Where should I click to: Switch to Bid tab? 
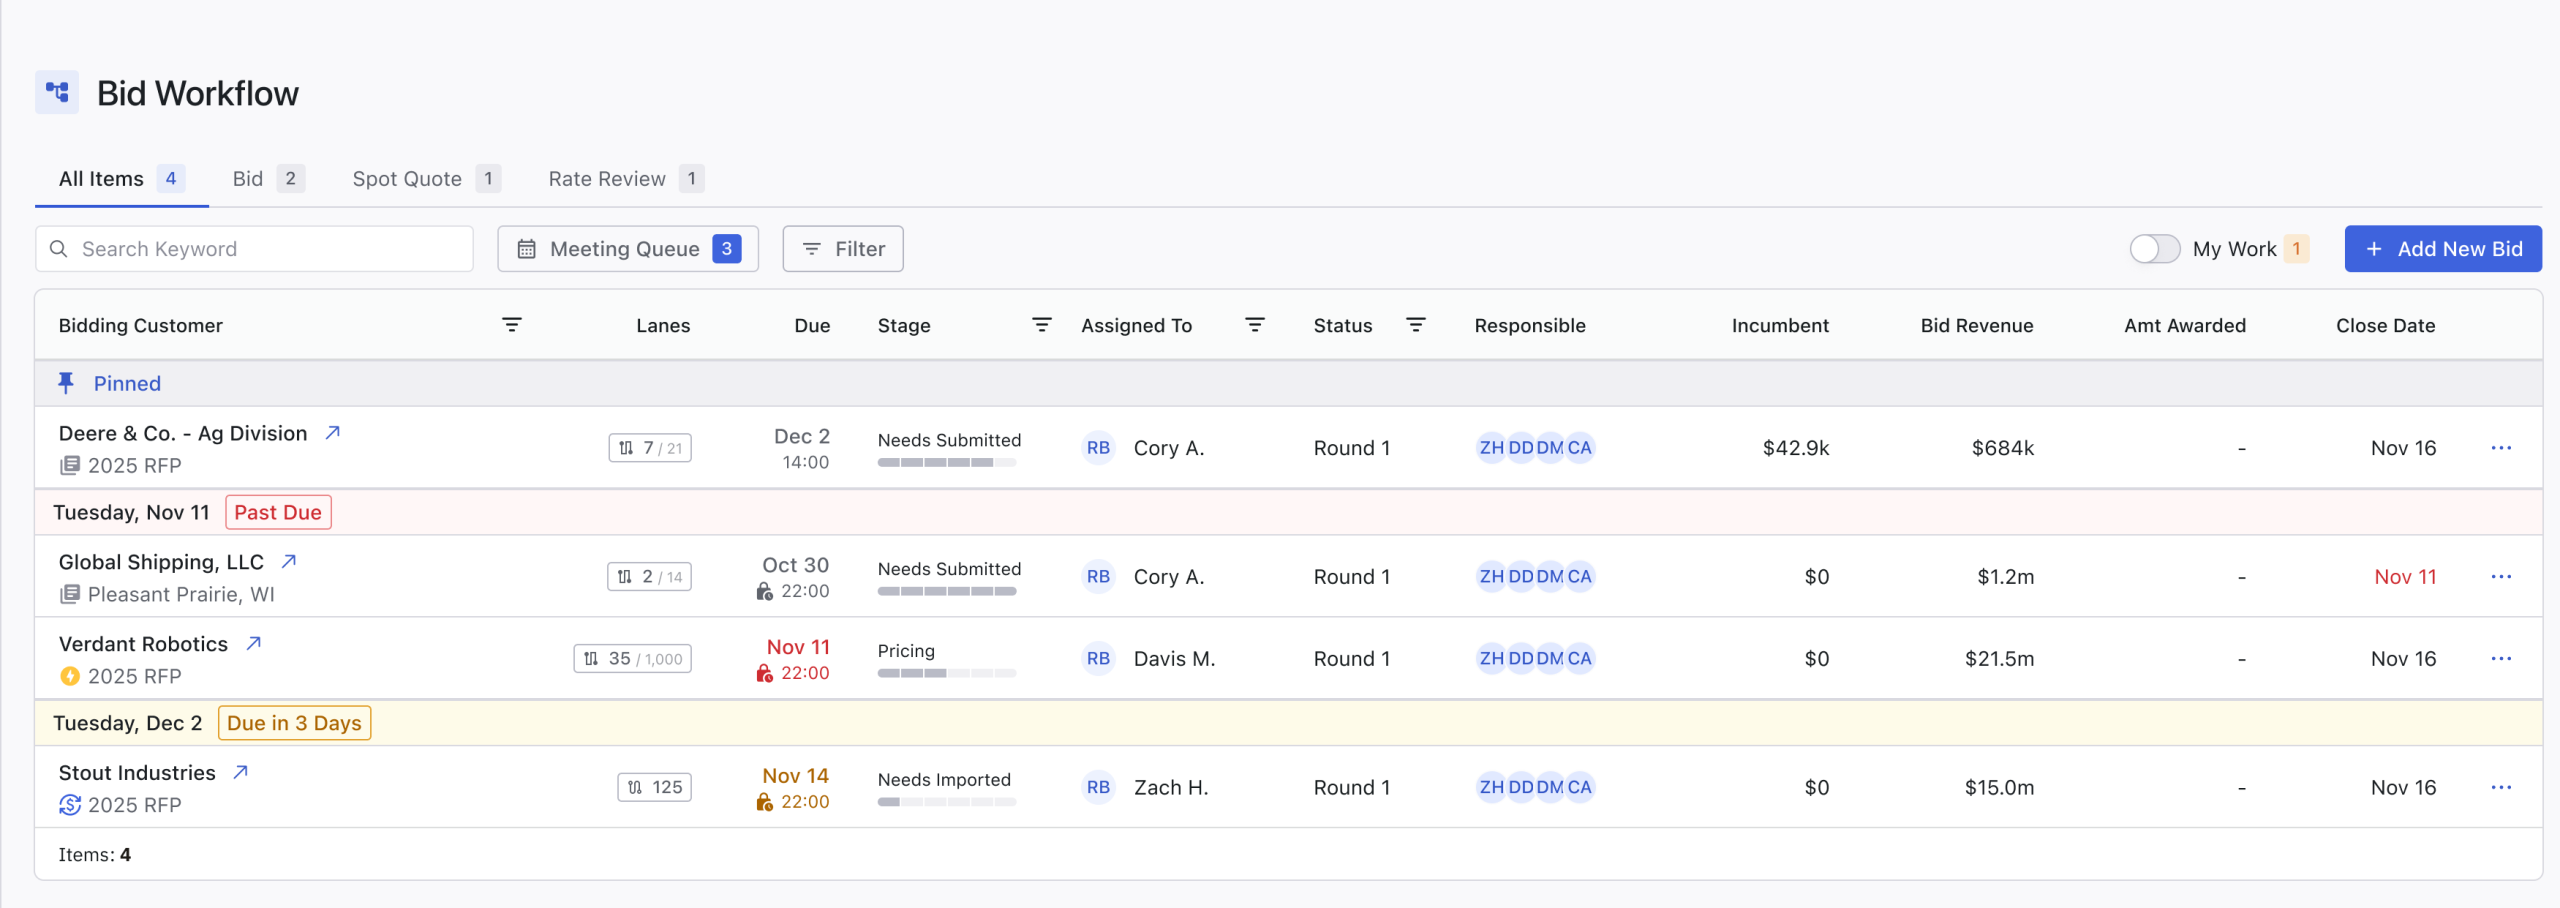click(x=267, y=179)
